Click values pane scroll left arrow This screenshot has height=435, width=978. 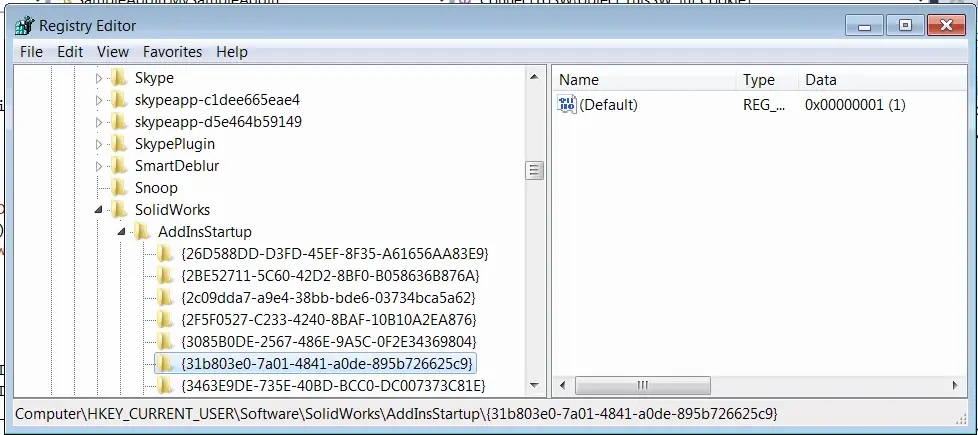[x=563, y=386]
